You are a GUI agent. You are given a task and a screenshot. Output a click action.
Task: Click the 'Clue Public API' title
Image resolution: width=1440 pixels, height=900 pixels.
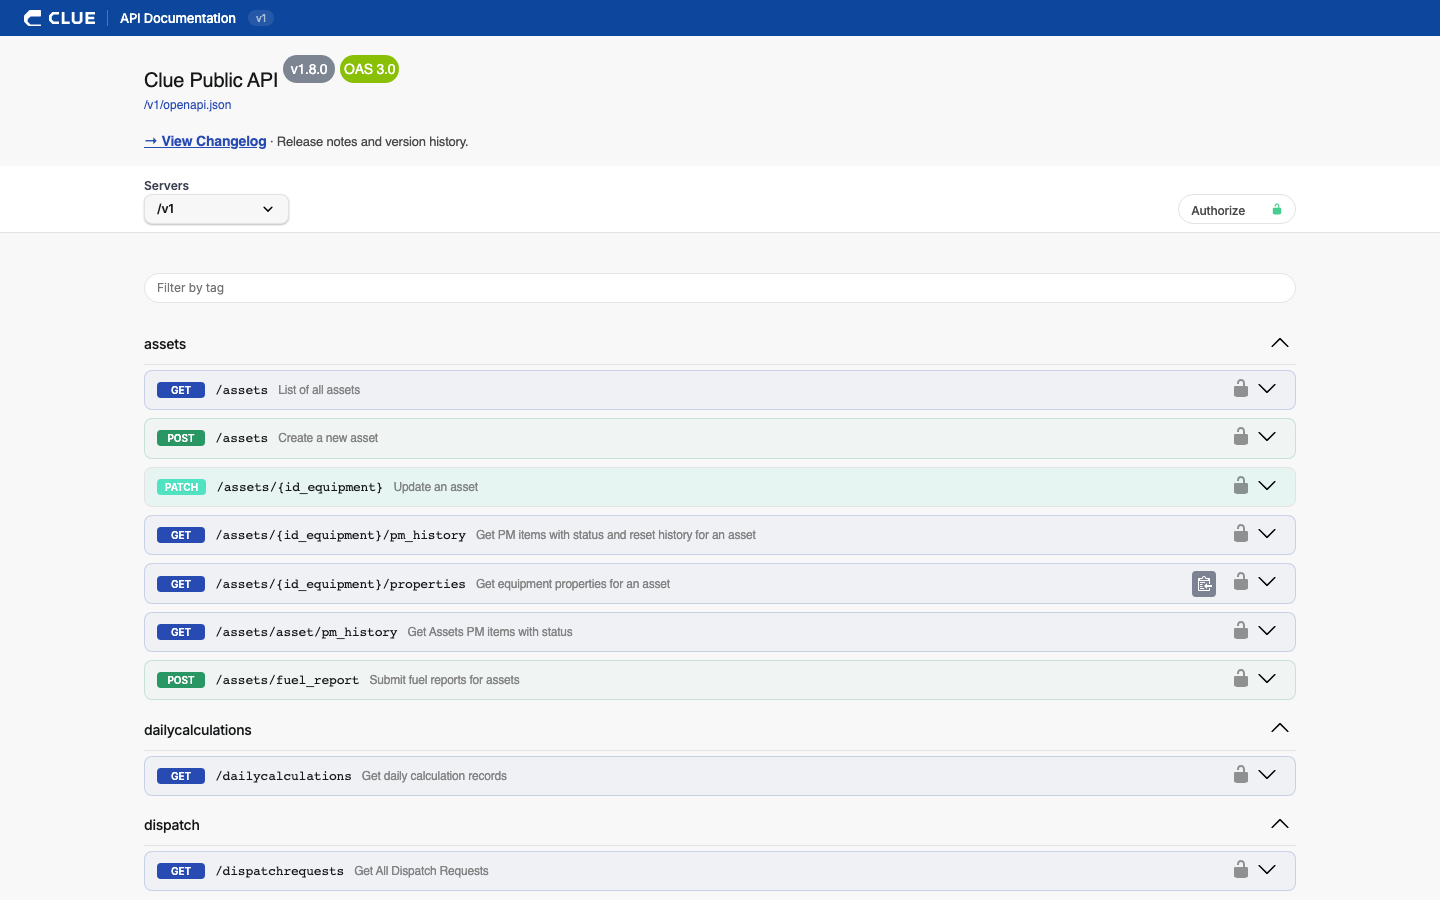211,80
